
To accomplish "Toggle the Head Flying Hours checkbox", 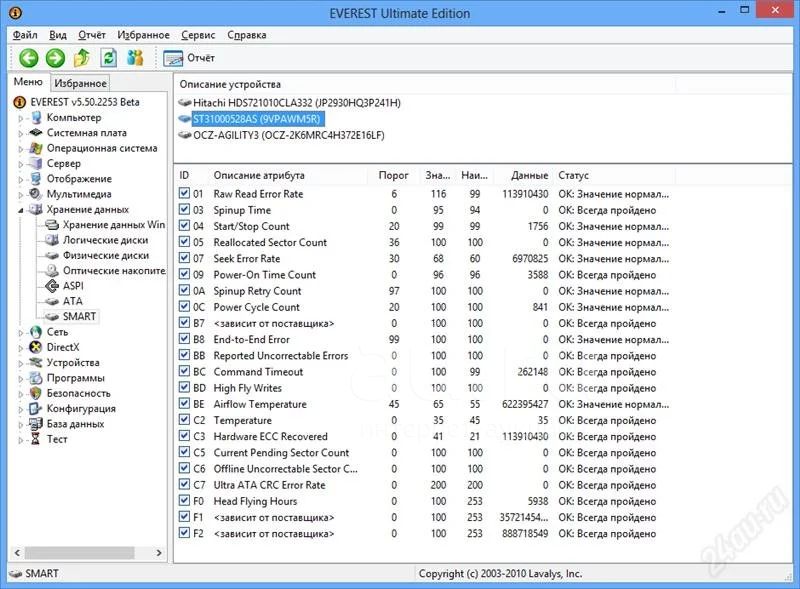I will pos(184,501).
